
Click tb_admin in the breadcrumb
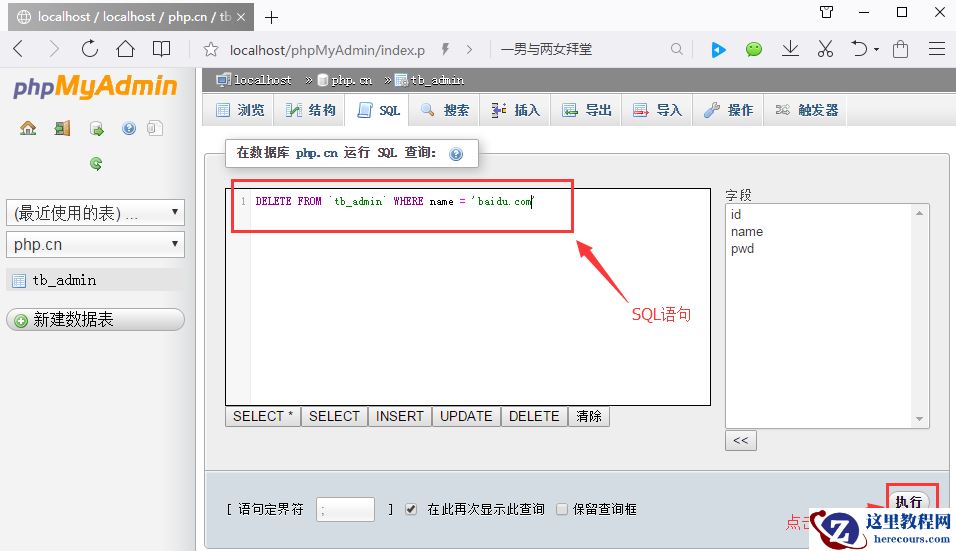437,80
